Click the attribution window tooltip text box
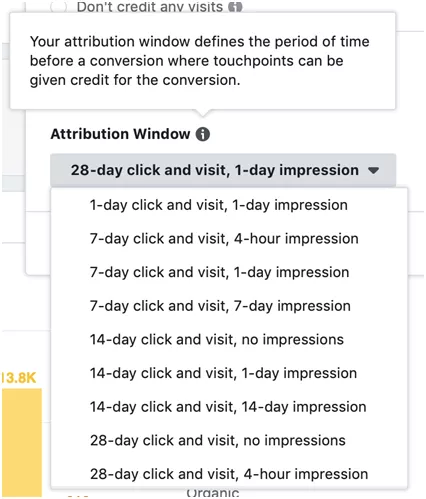 [x=203, y=61]
